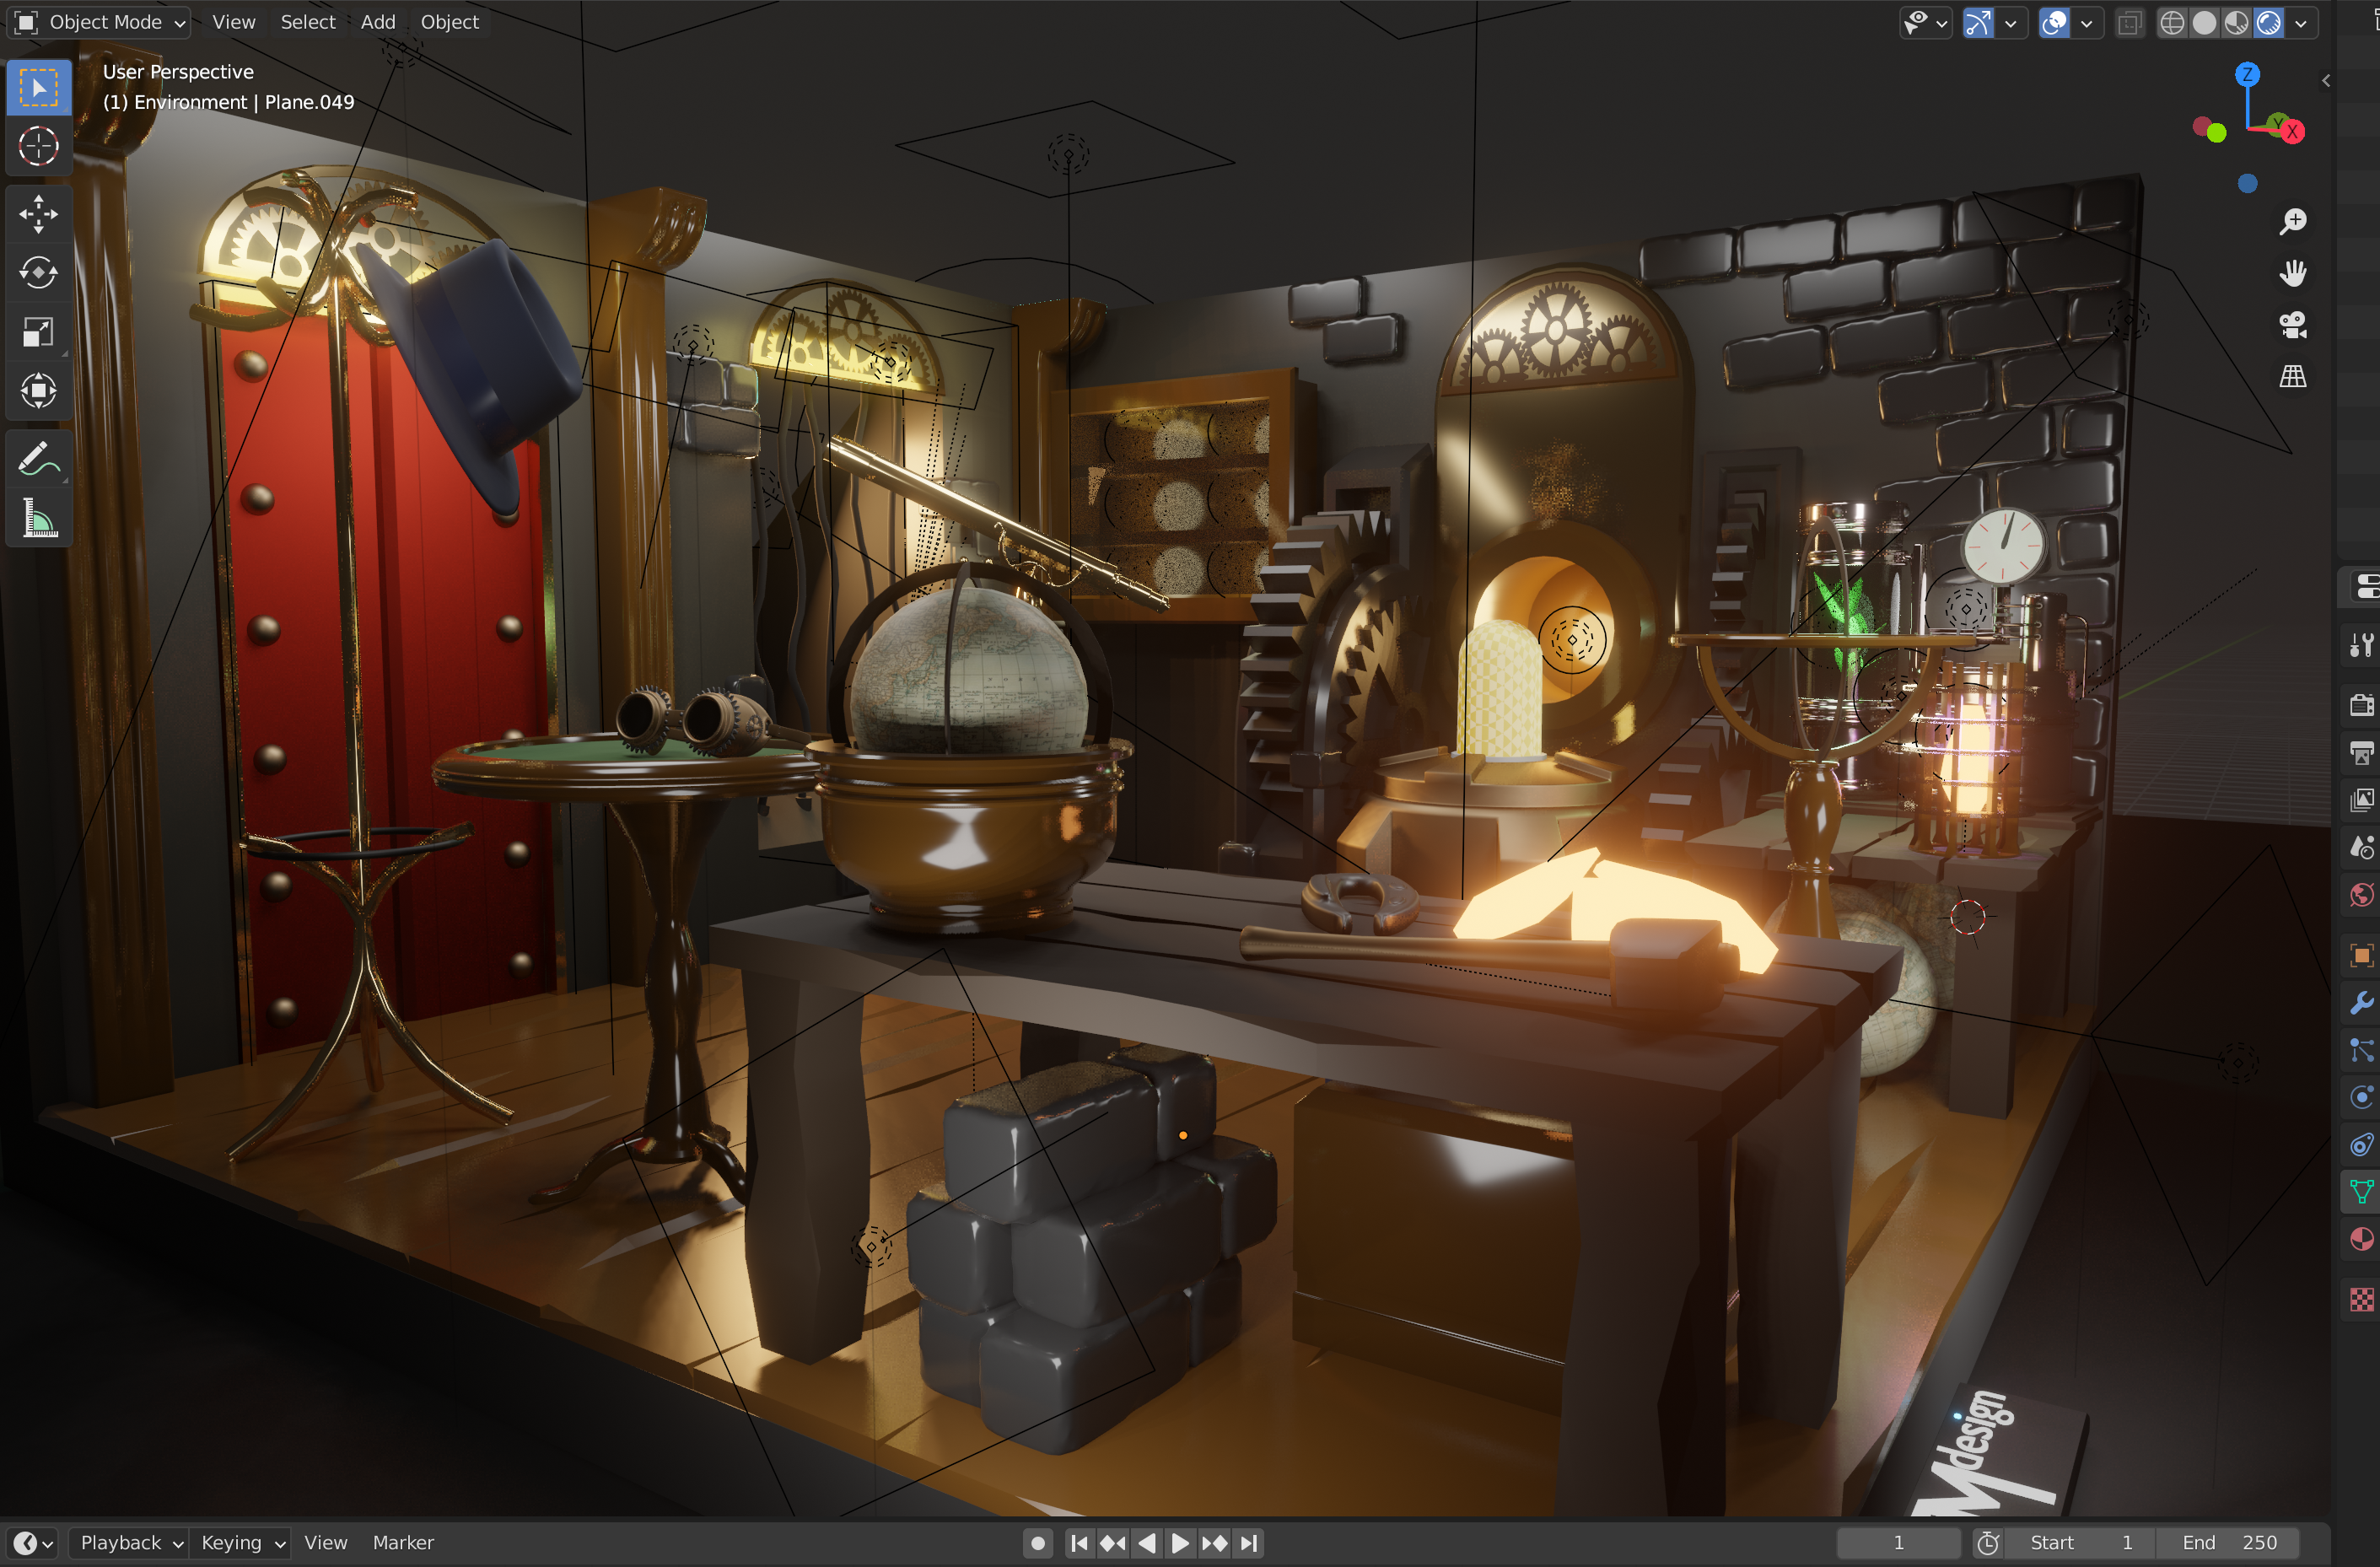Image resolution: width=2380 pixels, height=1567 pixels.
Task: Activate the 3D Cursor tool
Action: [39, 147]
